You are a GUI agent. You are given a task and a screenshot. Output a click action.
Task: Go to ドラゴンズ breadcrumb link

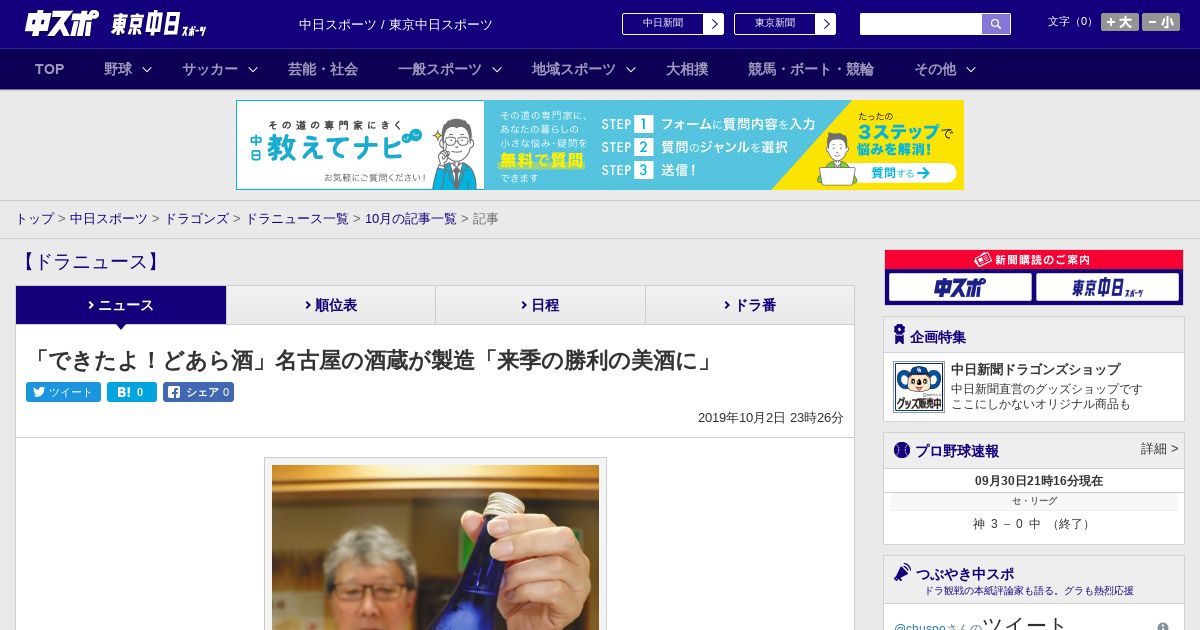pos(197,218)
